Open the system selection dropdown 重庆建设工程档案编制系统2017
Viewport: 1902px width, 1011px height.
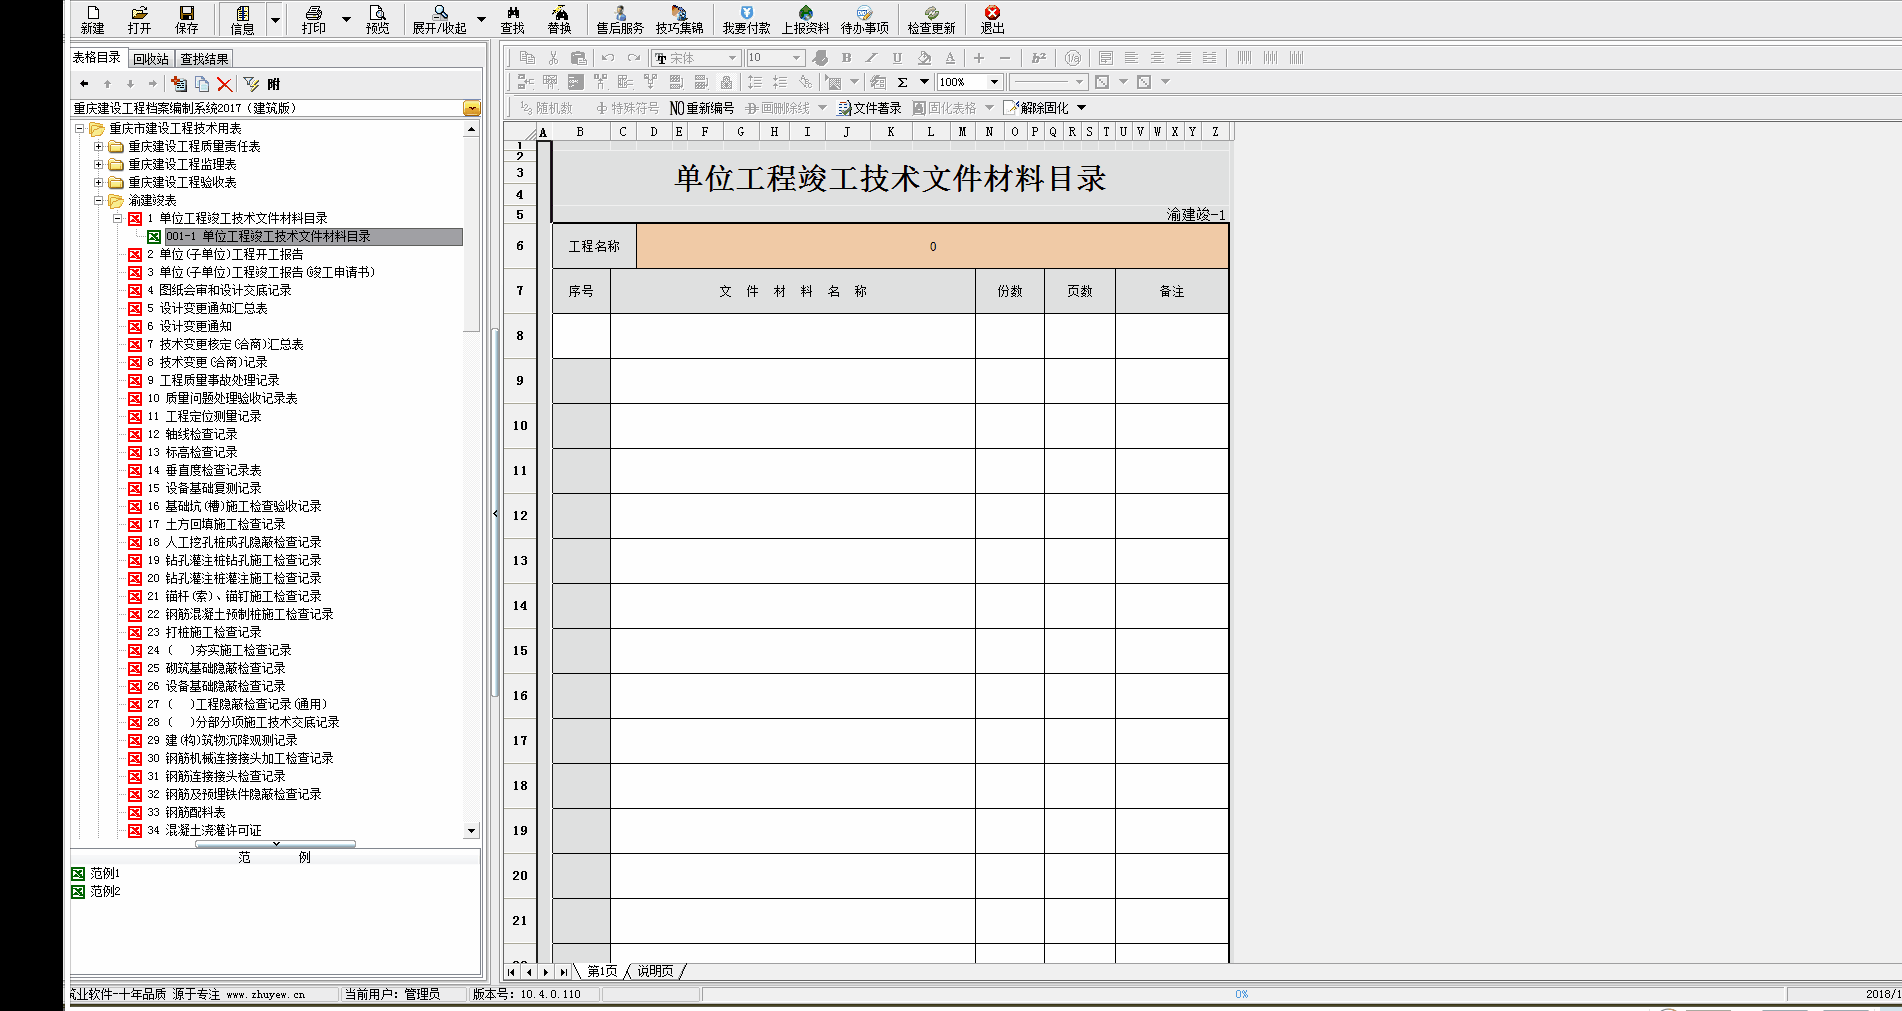point(472,108)
